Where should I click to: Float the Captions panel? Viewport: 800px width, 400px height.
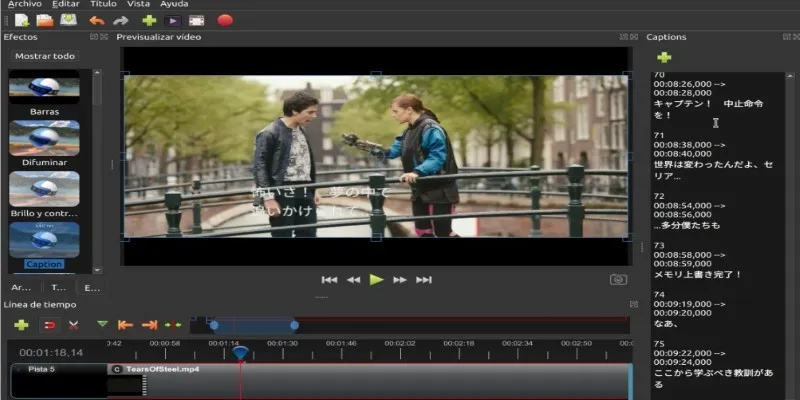[786, 37]
